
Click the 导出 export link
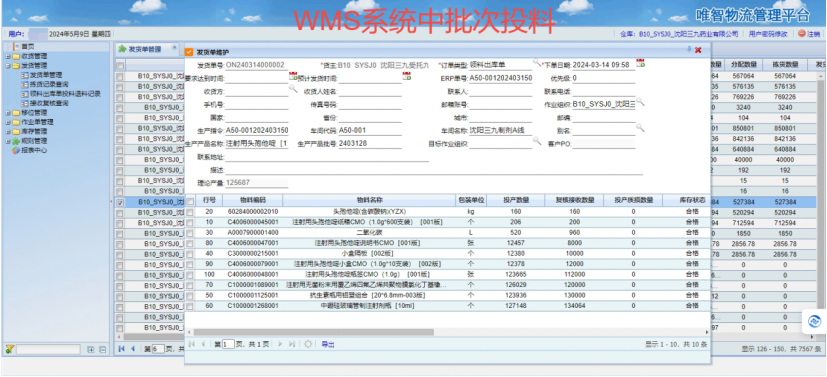pos(328,344)
